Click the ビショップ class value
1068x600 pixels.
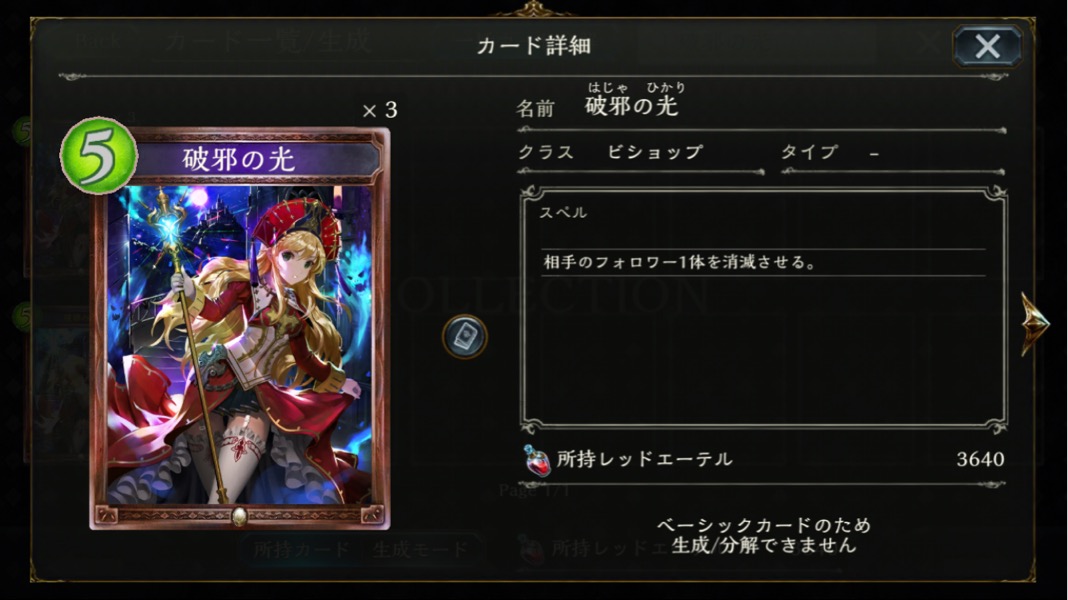(x=655, y=151)
